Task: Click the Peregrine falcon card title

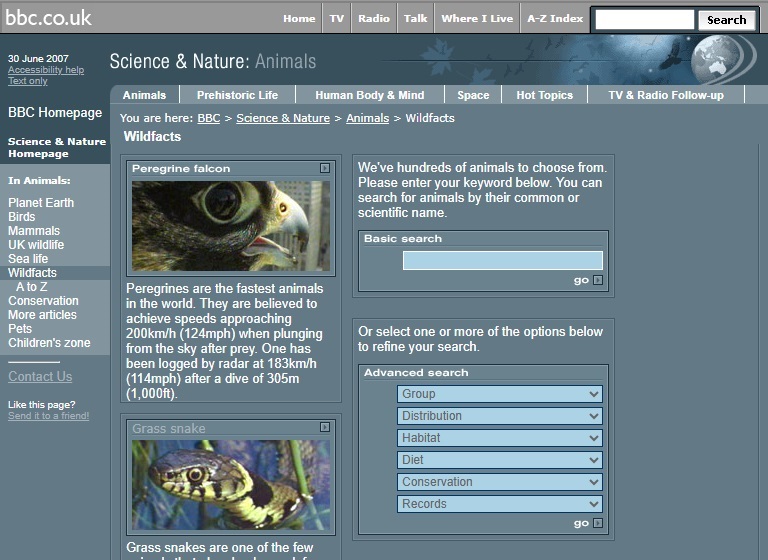Action: 181,169
